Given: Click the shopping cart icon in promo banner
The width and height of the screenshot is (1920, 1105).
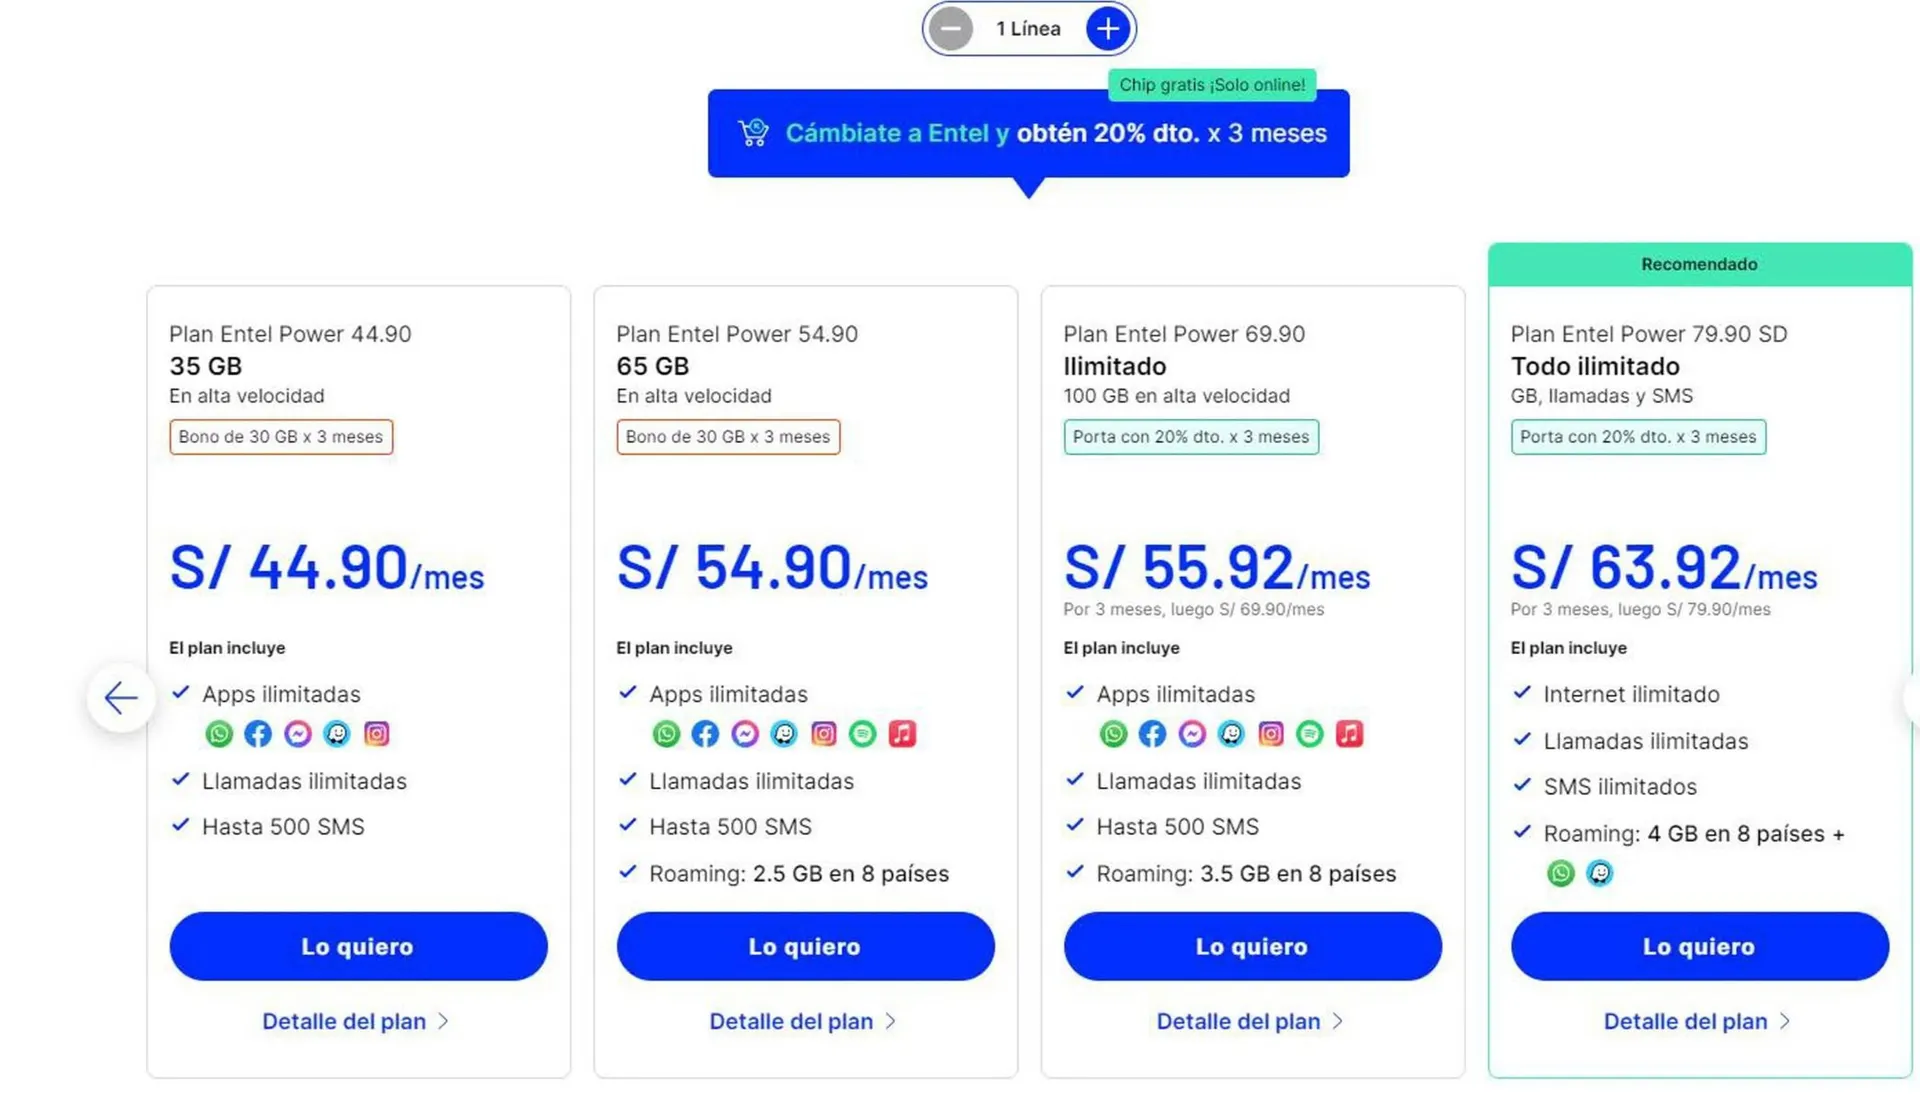Looking at the screenshot, I should point(753,133).
